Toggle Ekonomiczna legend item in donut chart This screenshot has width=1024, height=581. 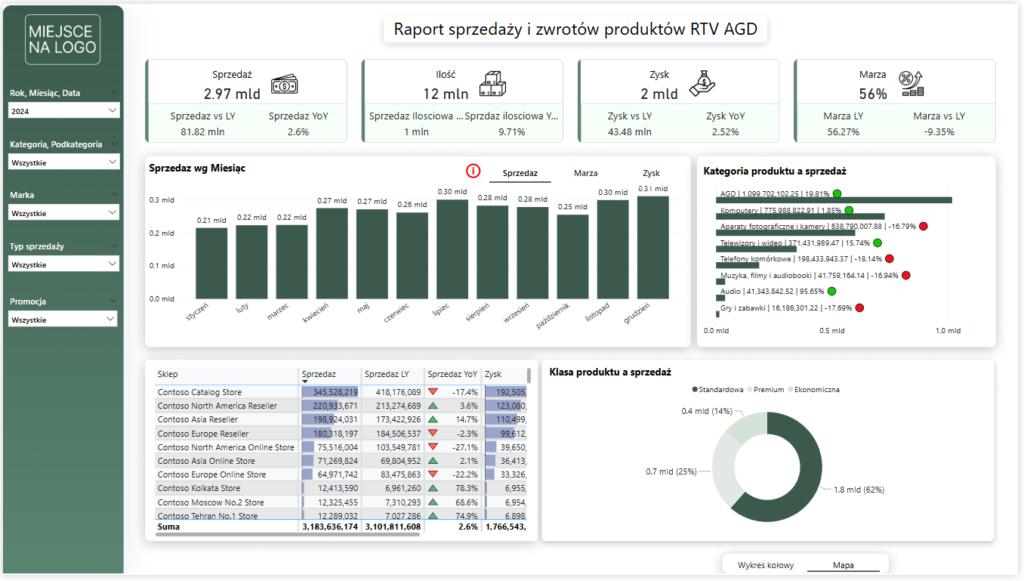click(x=814, y=388)
